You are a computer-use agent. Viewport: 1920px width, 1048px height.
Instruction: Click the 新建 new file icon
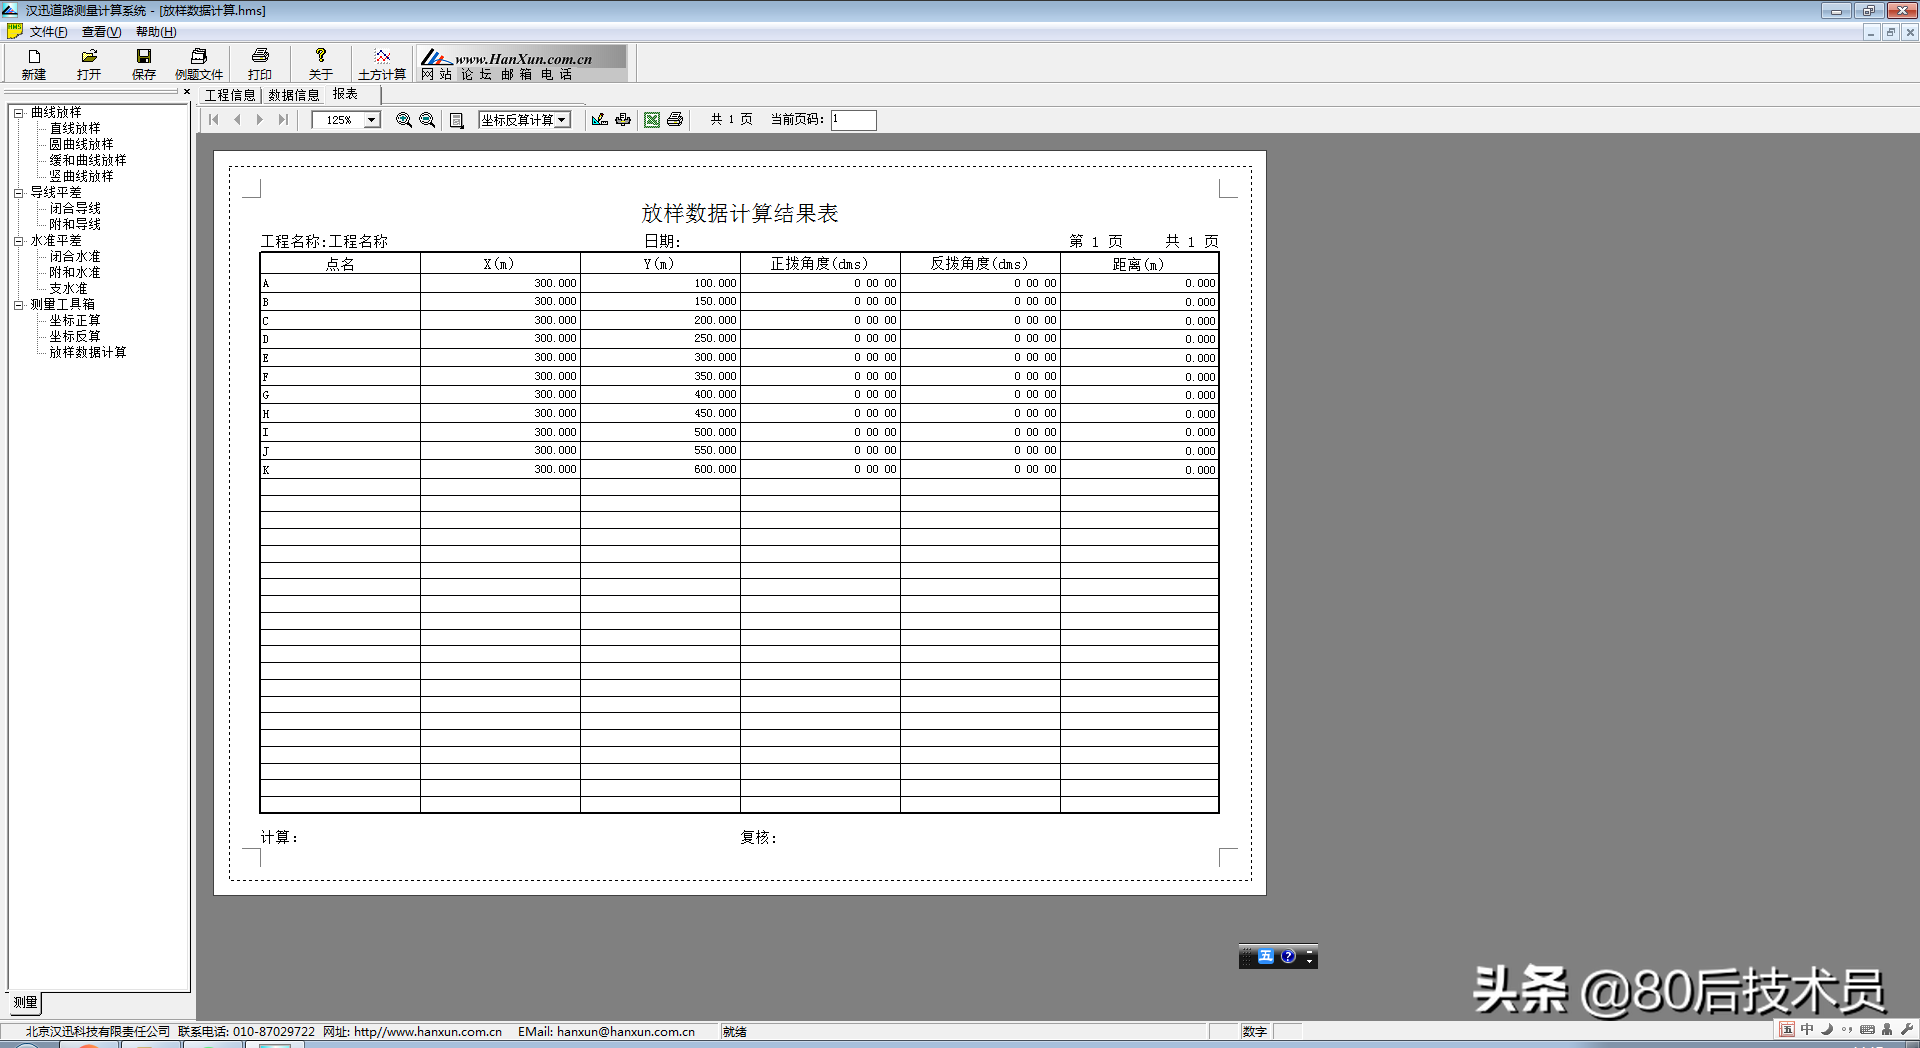[x=34, y=64]
